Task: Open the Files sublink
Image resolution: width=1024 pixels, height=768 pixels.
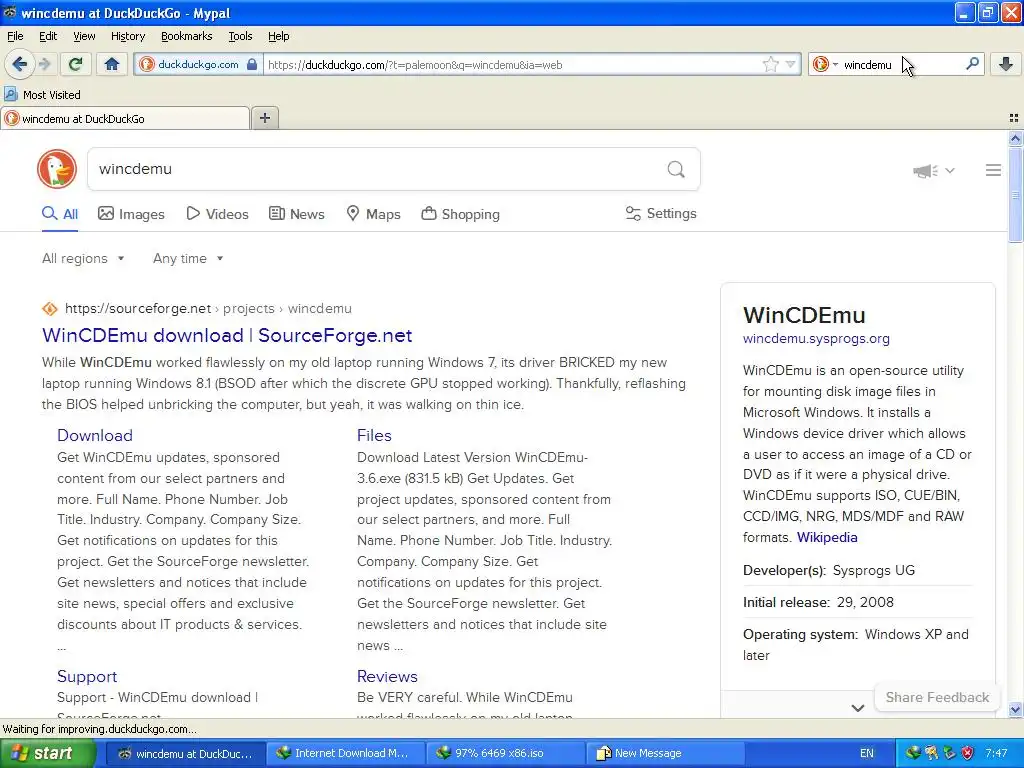Action: pos(374,436)
